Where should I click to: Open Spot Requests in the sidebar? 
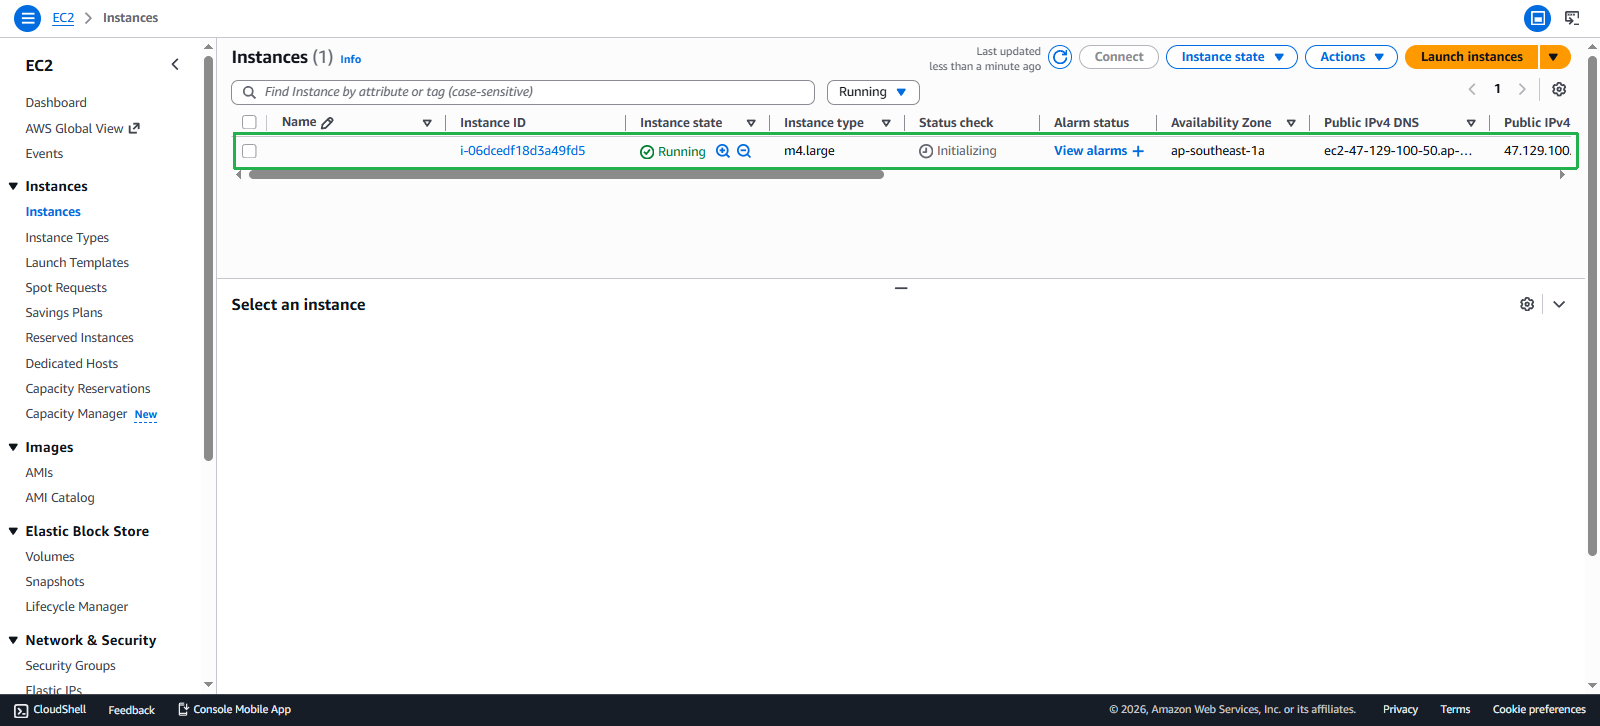(66, 288)
